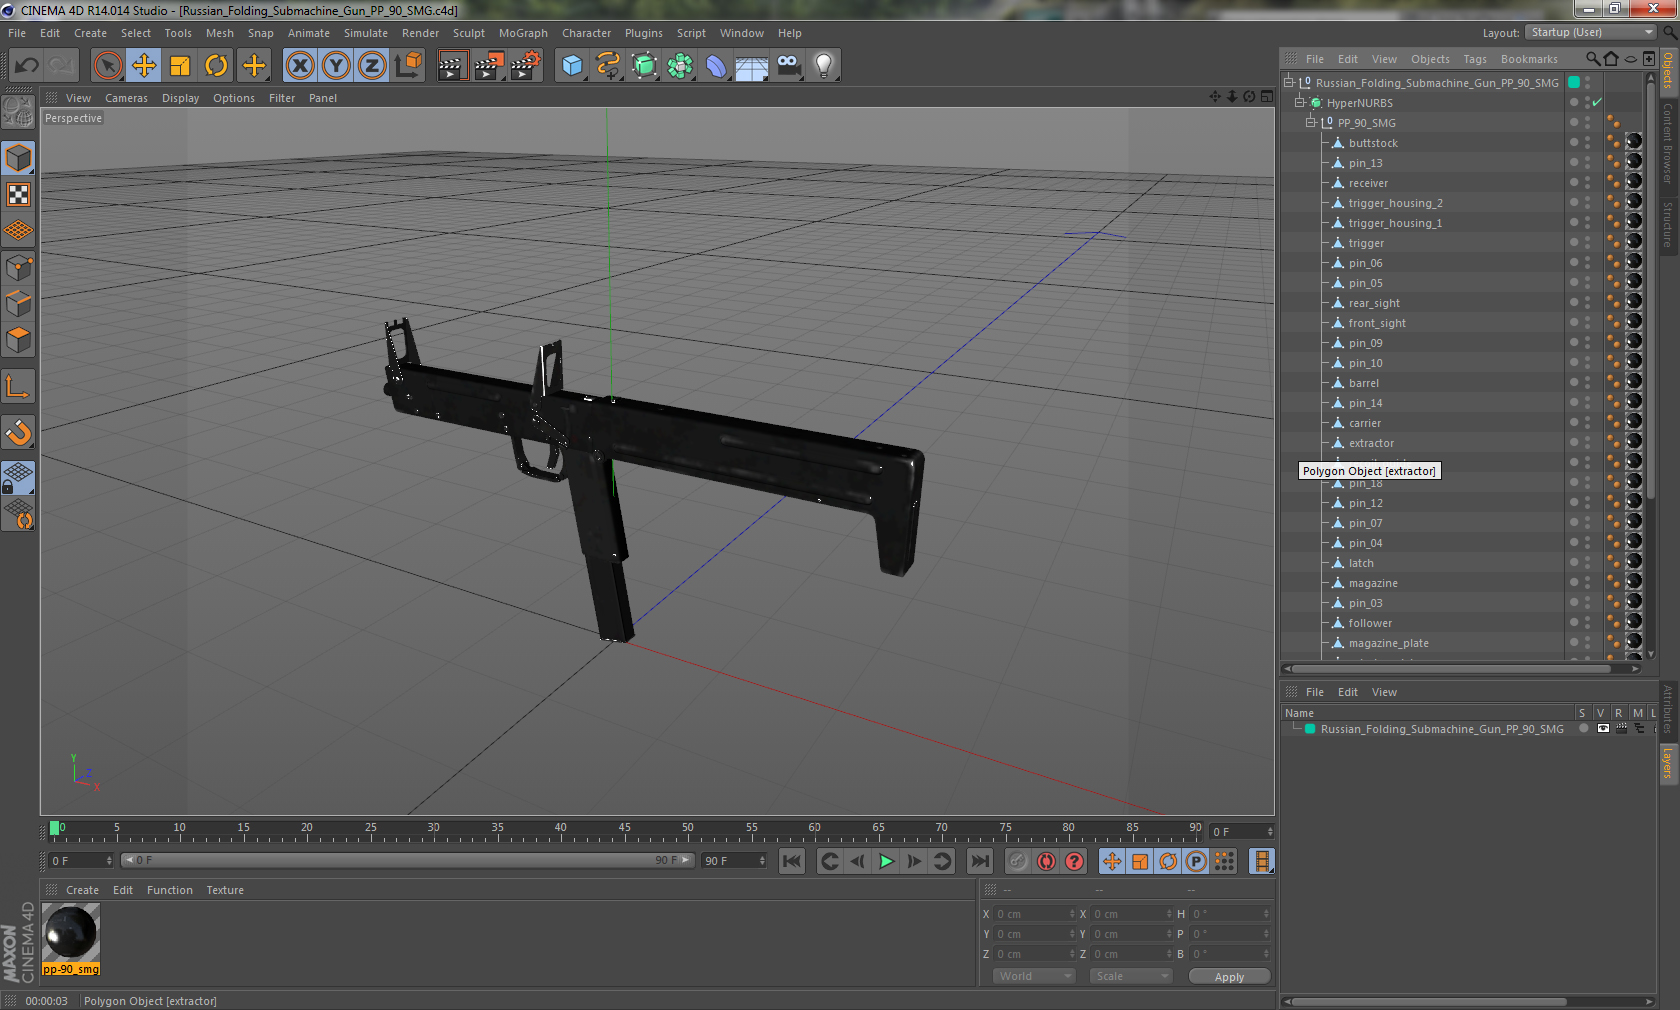
Task: Toggle Y-axis lock icon
Action: [x=336, y=66]
